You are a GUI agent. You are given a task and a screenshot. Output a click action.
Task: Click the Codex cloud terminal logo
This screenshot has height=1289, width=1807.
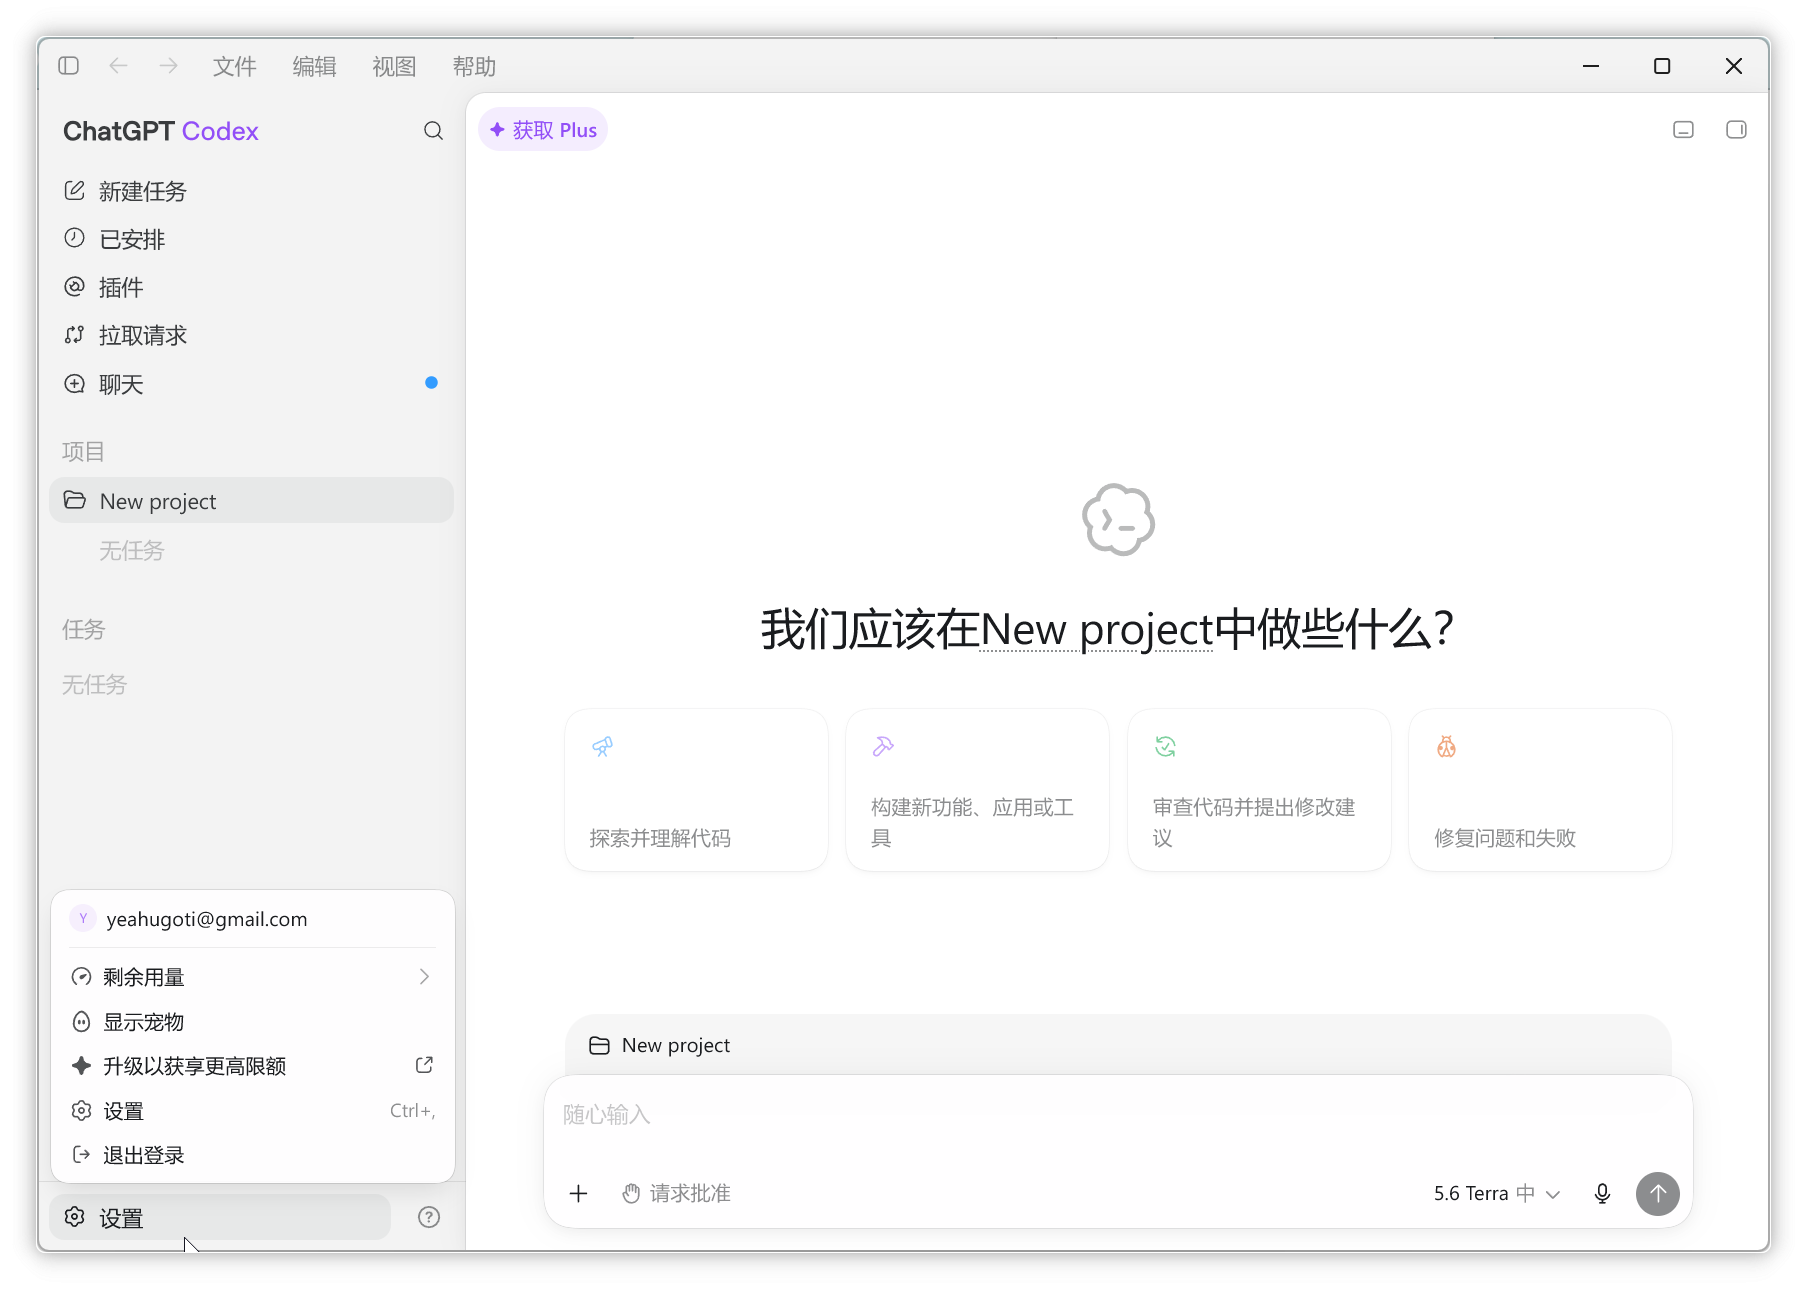1118,520
